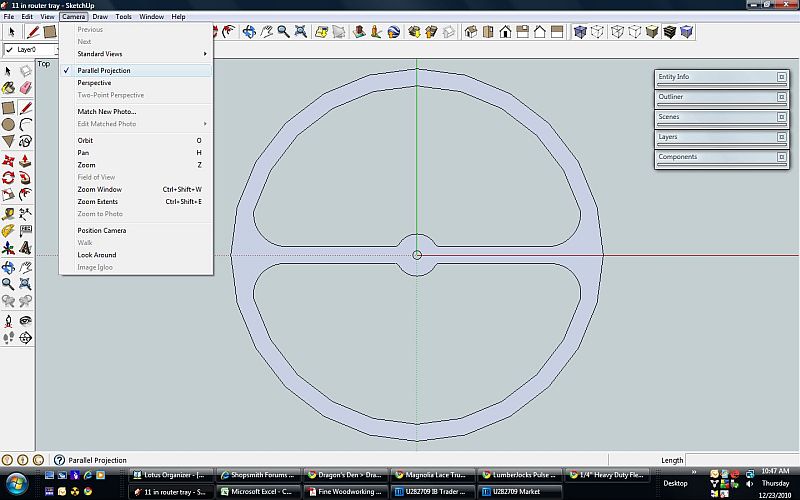Enable Hidden Line face style
Viewport: 800px width, 500px height.
point(634,32)
